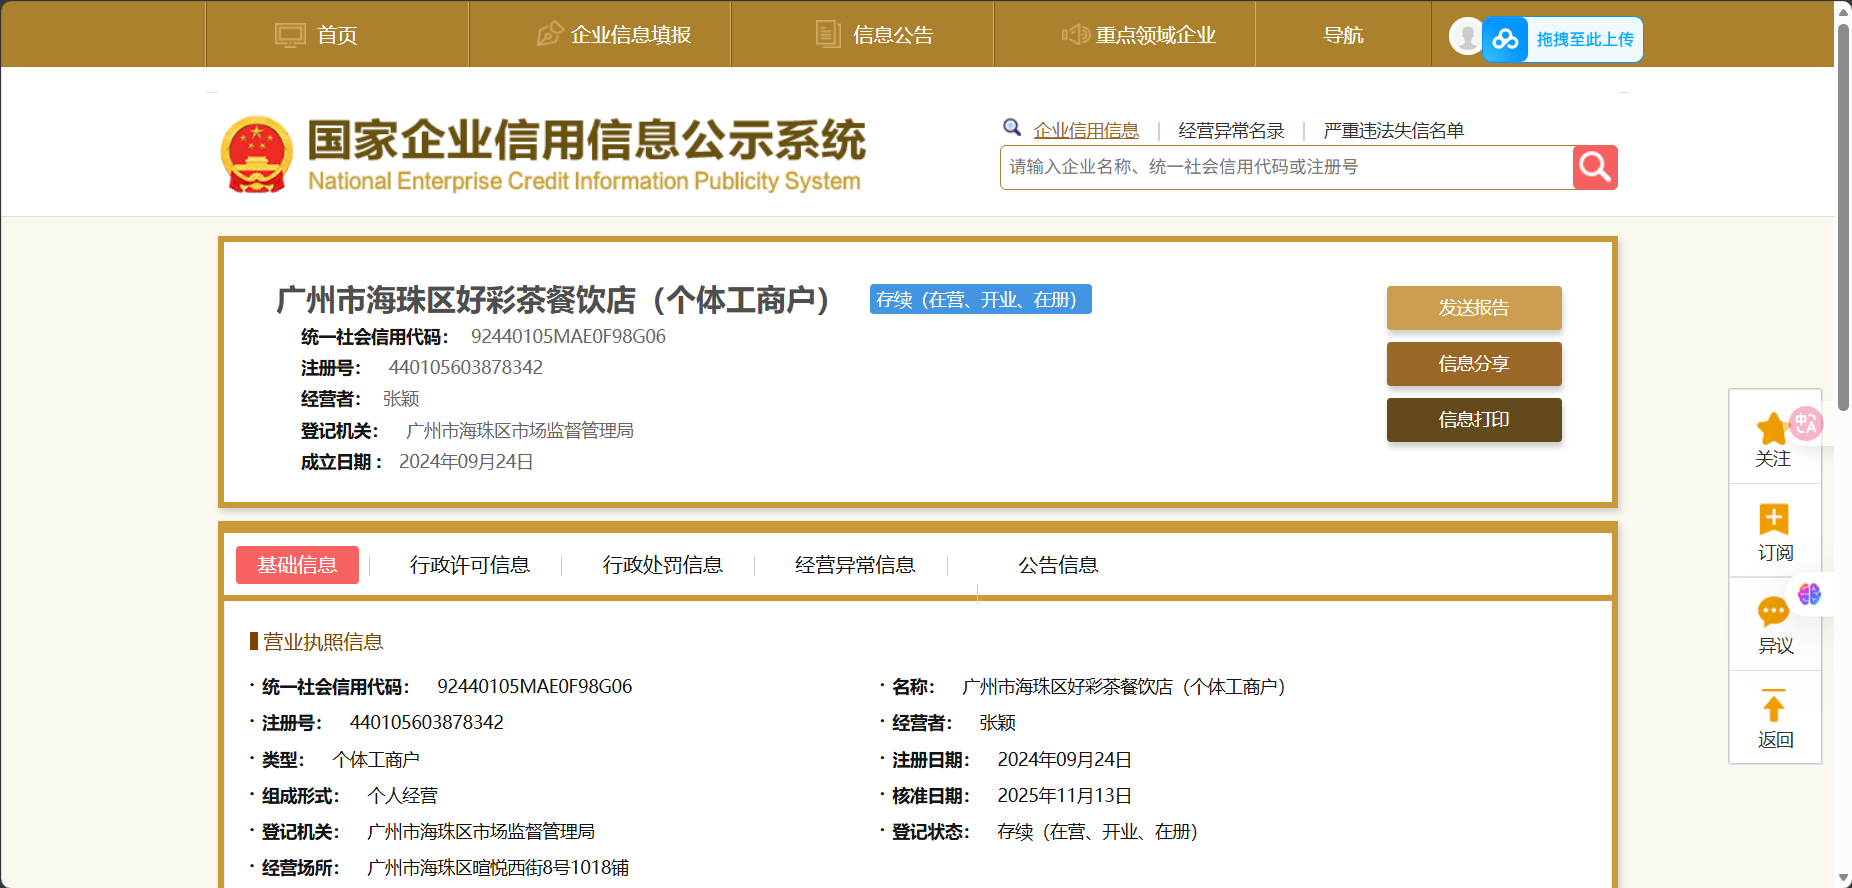
Task: Click the 注册日期 value in license section
Action: [x=1064, y=759]
